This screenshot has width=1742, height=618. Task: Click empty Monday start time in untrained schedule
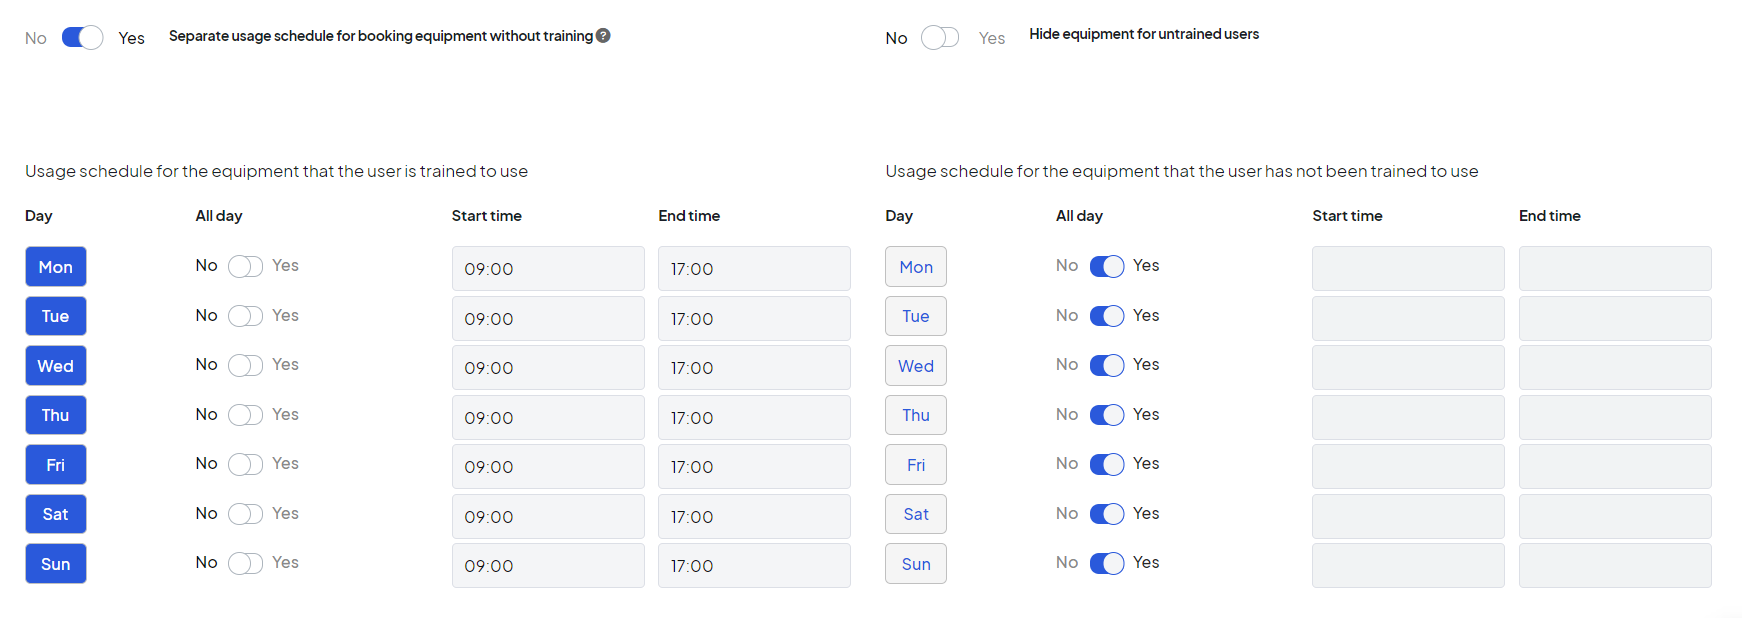(x=1407, y=269)
